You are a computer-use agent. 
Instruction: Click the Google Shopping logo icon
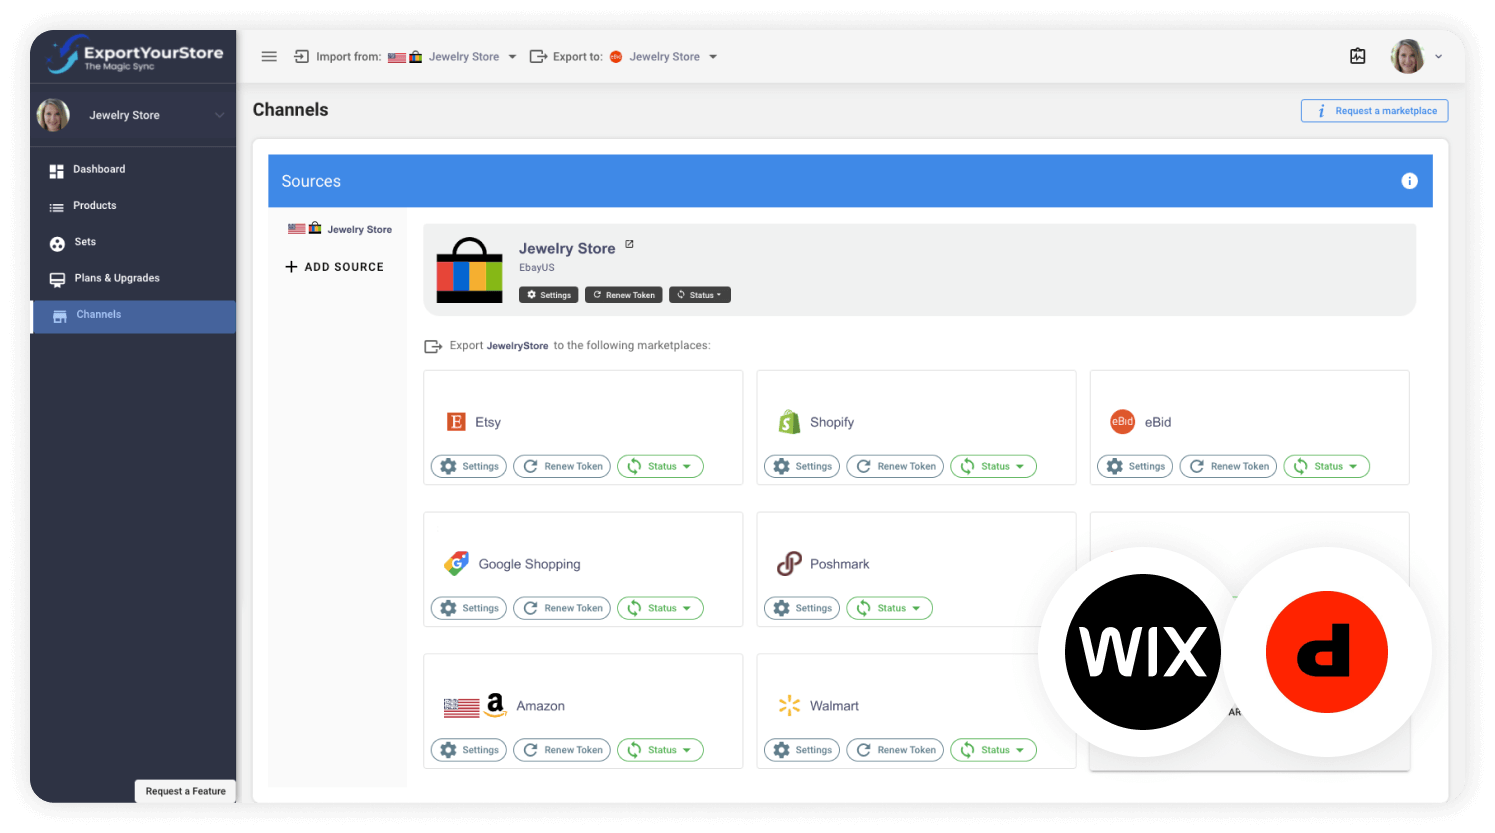tap(457, 564)
